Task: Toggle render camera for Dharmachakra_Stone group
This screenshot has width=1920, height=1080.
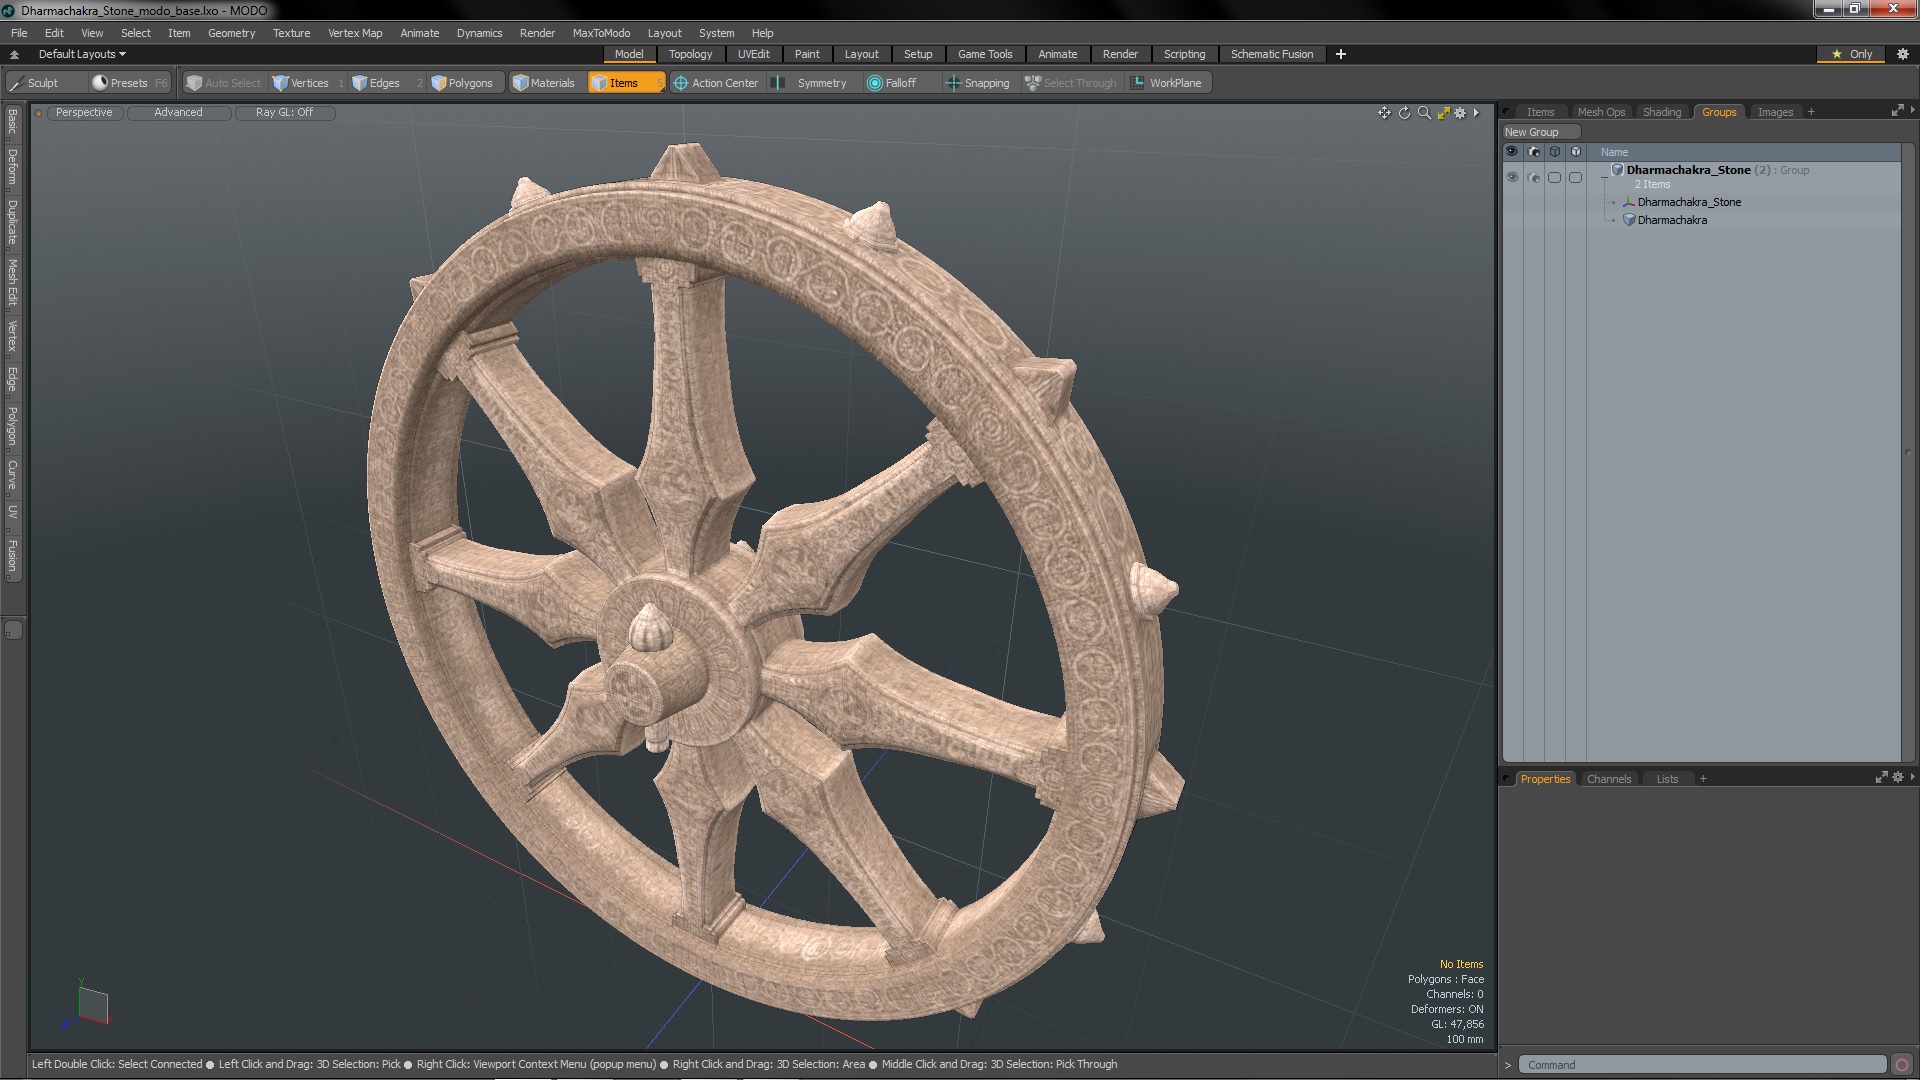Action: pyautogui.click(x=1534, y=177)
